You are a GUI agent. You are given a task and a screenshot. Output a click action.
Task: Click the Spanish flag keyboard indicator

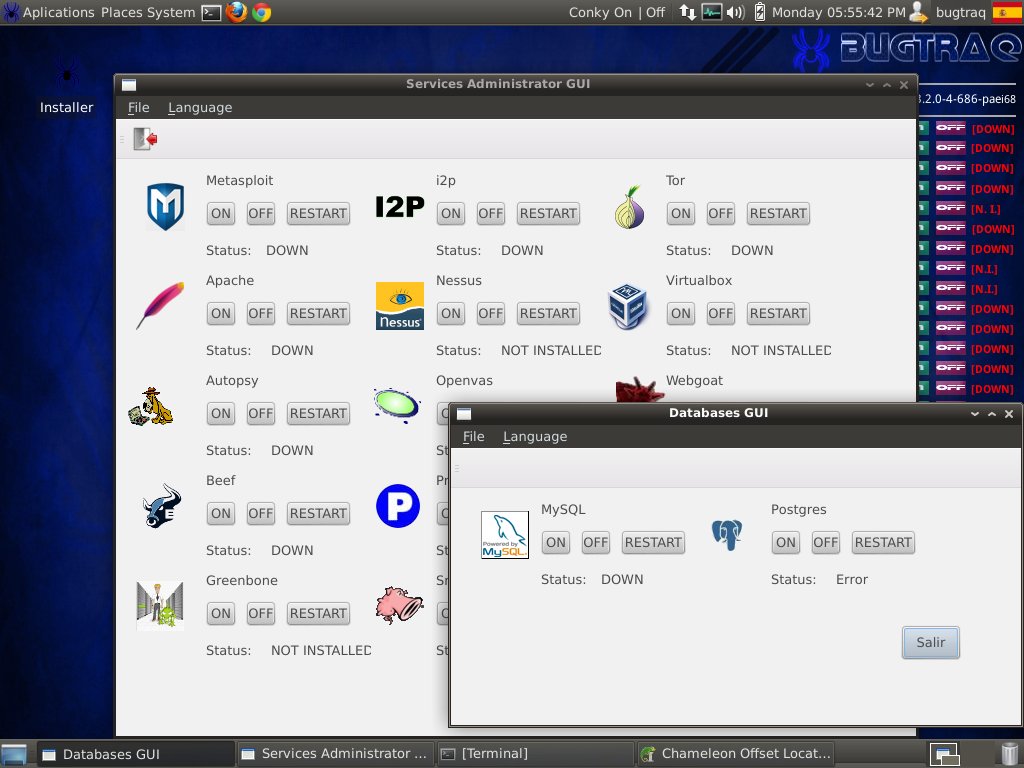pos(1006,12)
